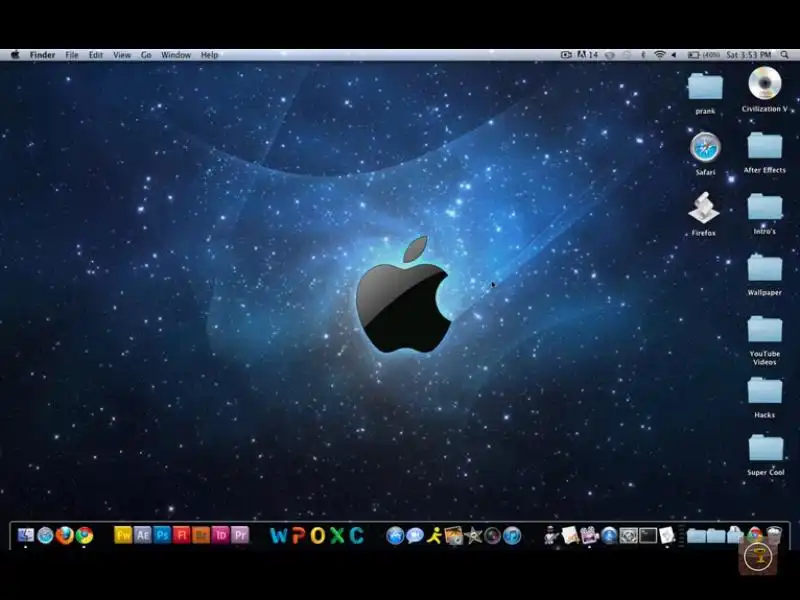Select the Super Cool folder
Viewport: 800px width, 600px height.
click(x=765, y=455)
